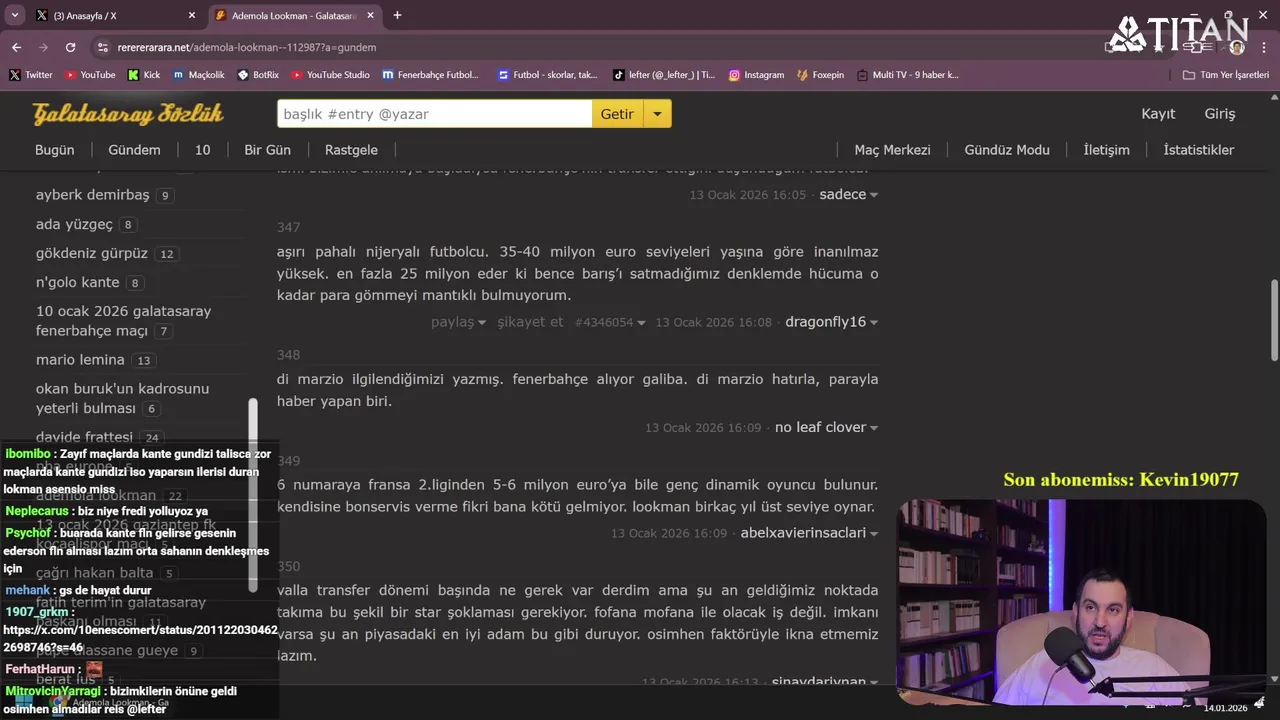Select the Gündem menu item

pos(134,150)
